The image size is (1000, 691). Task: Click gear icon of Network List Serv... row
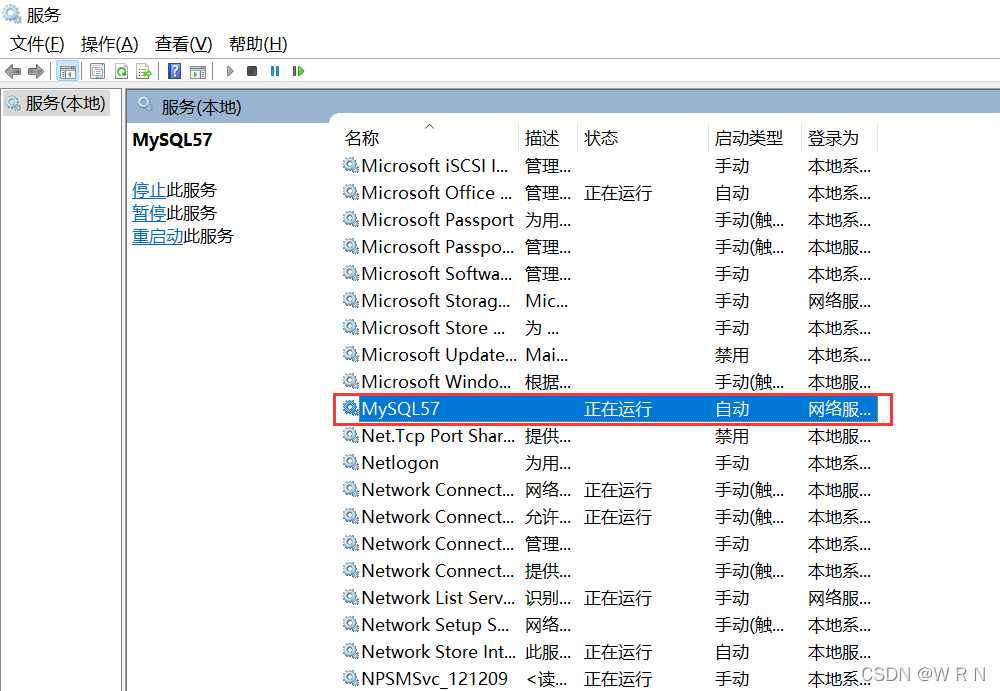(x=350, y=597)
